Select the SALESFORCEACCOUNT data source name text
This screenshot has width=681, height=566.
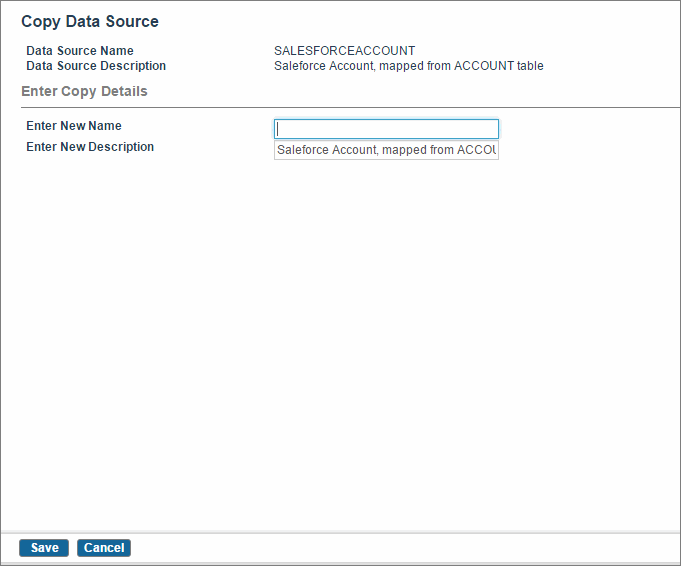point(344,51)
